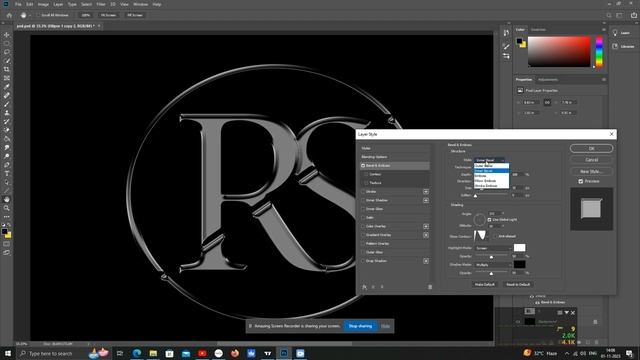
Task: Switch to the Swatches tab
Action: [538, 29]
